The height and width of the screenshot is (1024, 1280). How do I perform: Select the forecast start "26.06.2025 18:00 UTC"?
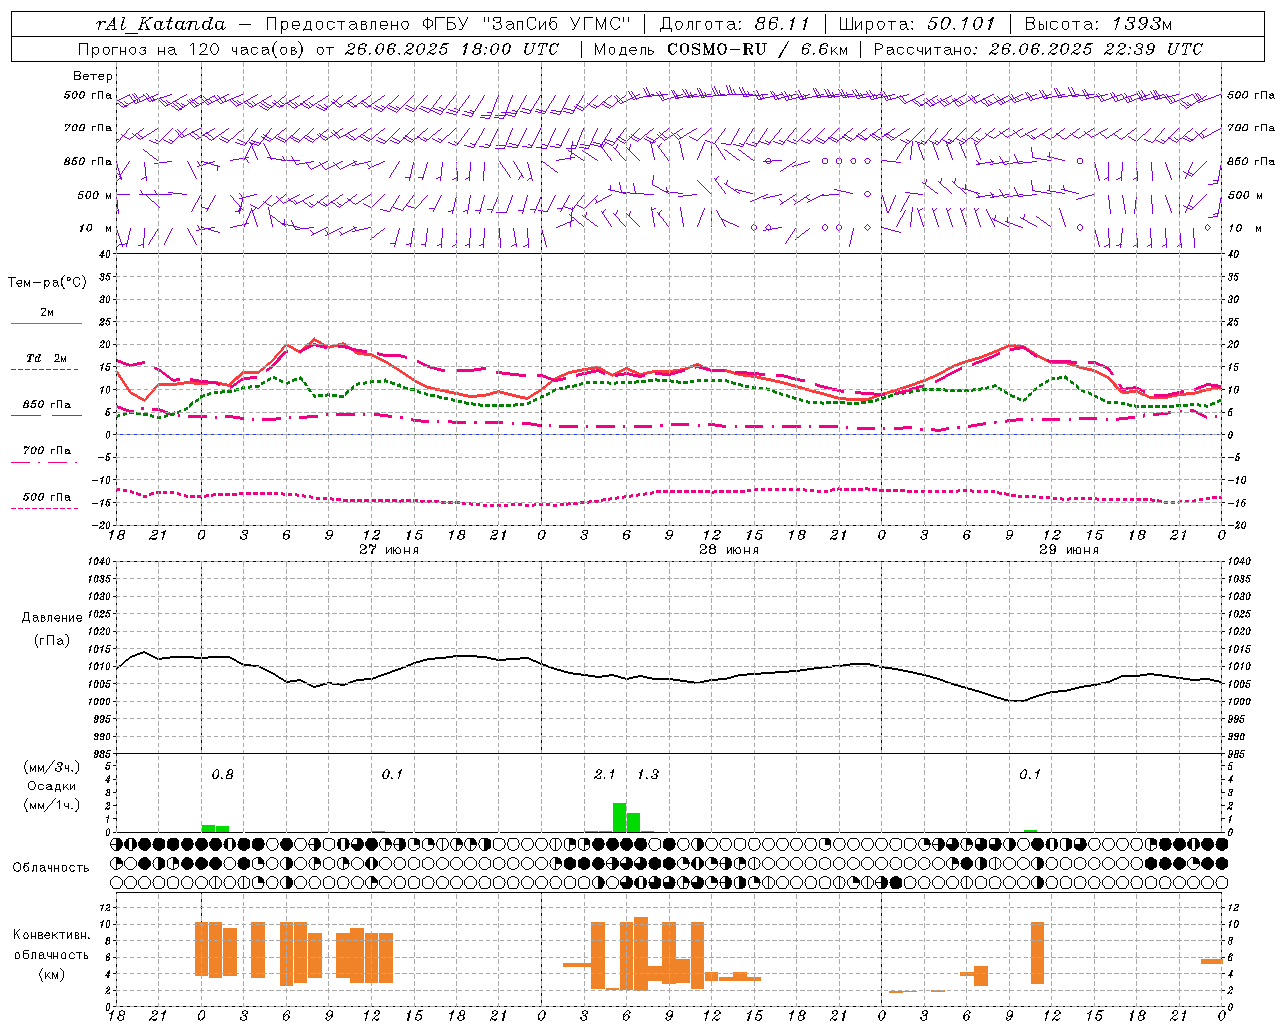pyautogui.click(x=452, y=49)
